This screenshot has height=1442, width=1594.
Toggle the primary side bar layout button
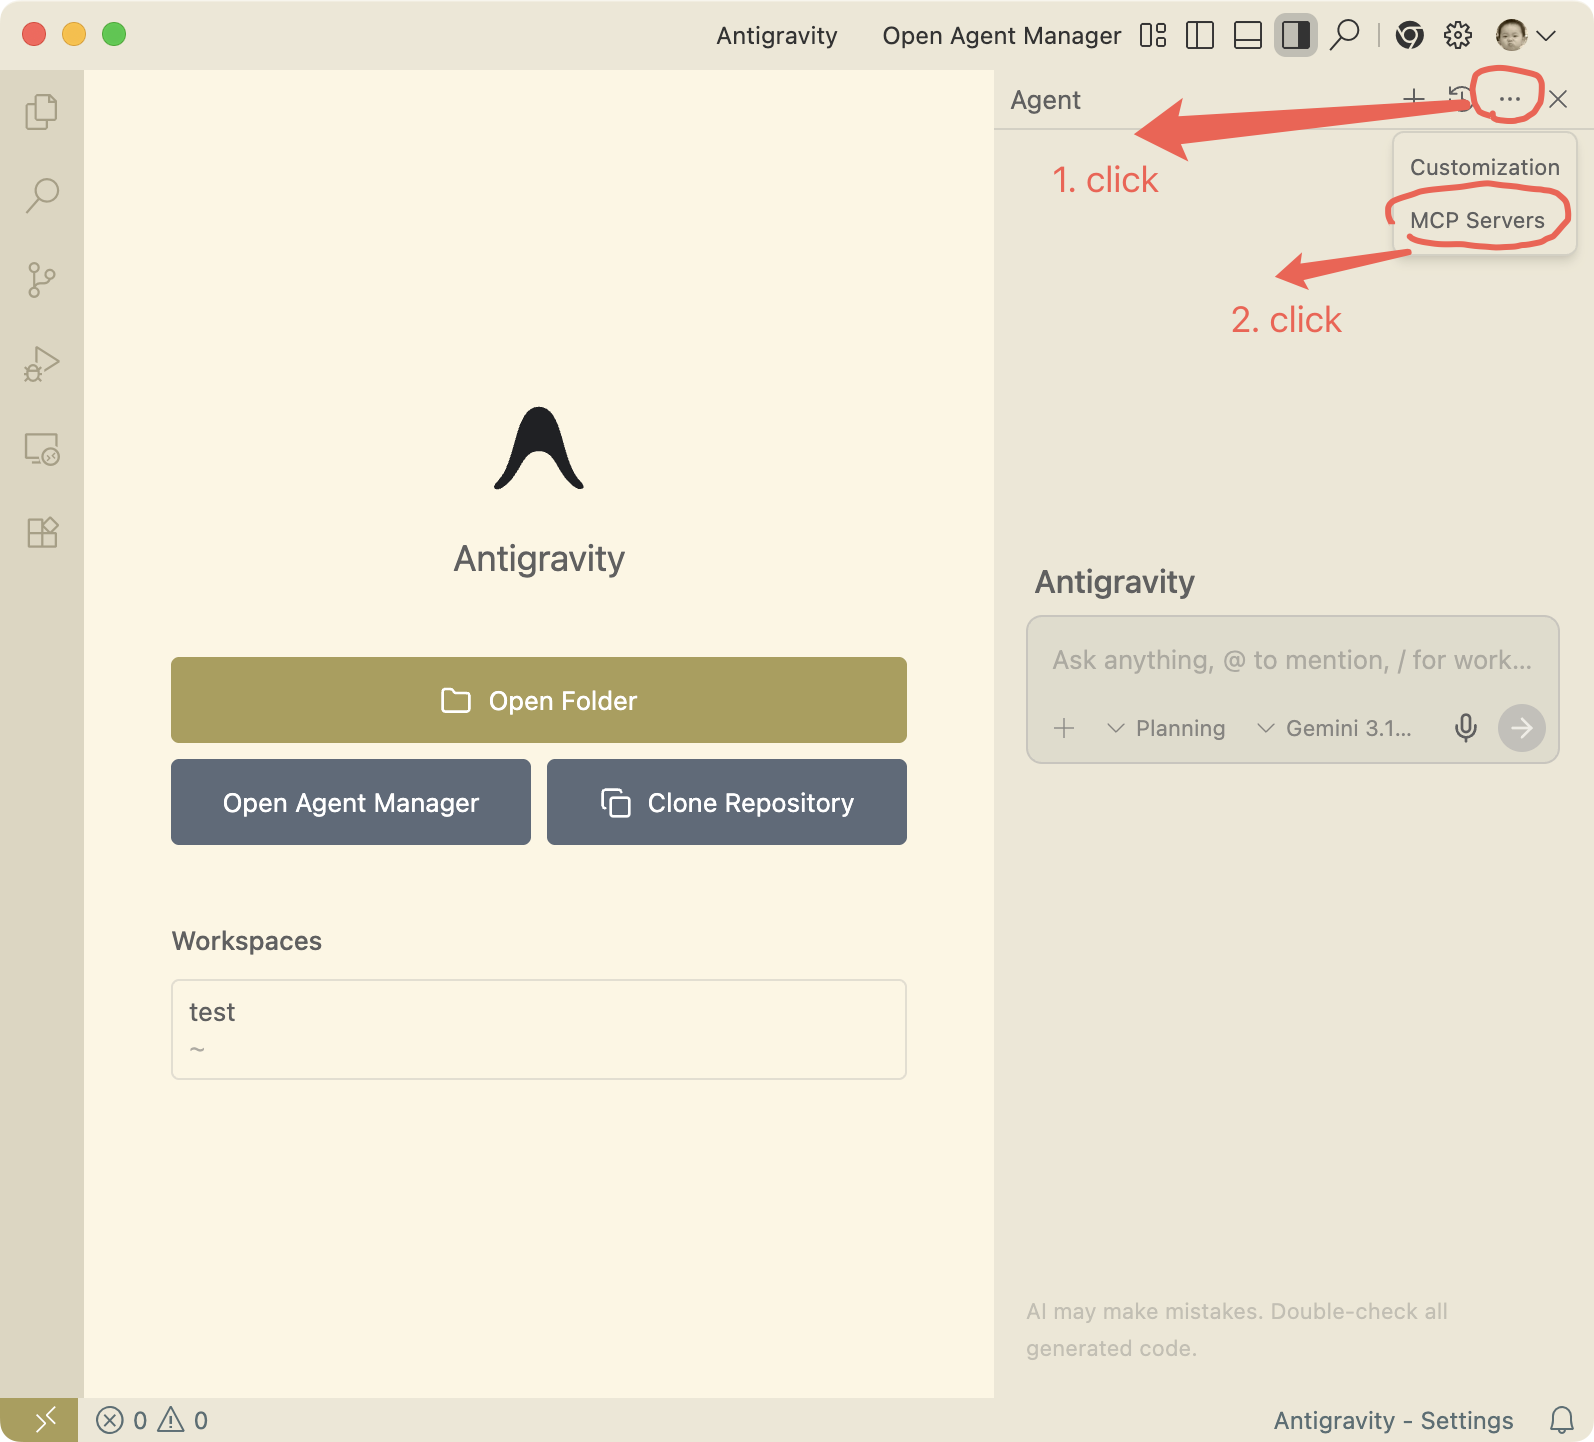[x=1199, y=36]
